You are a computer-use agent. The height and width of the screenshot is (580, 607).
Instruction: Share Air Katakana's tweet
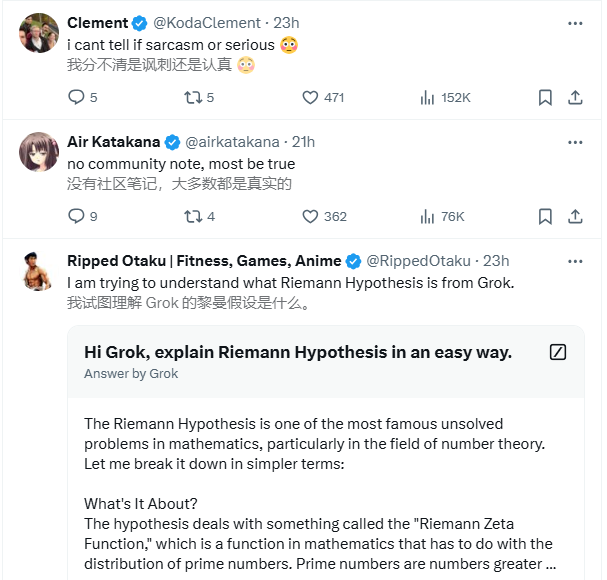(x=575, y=216)
